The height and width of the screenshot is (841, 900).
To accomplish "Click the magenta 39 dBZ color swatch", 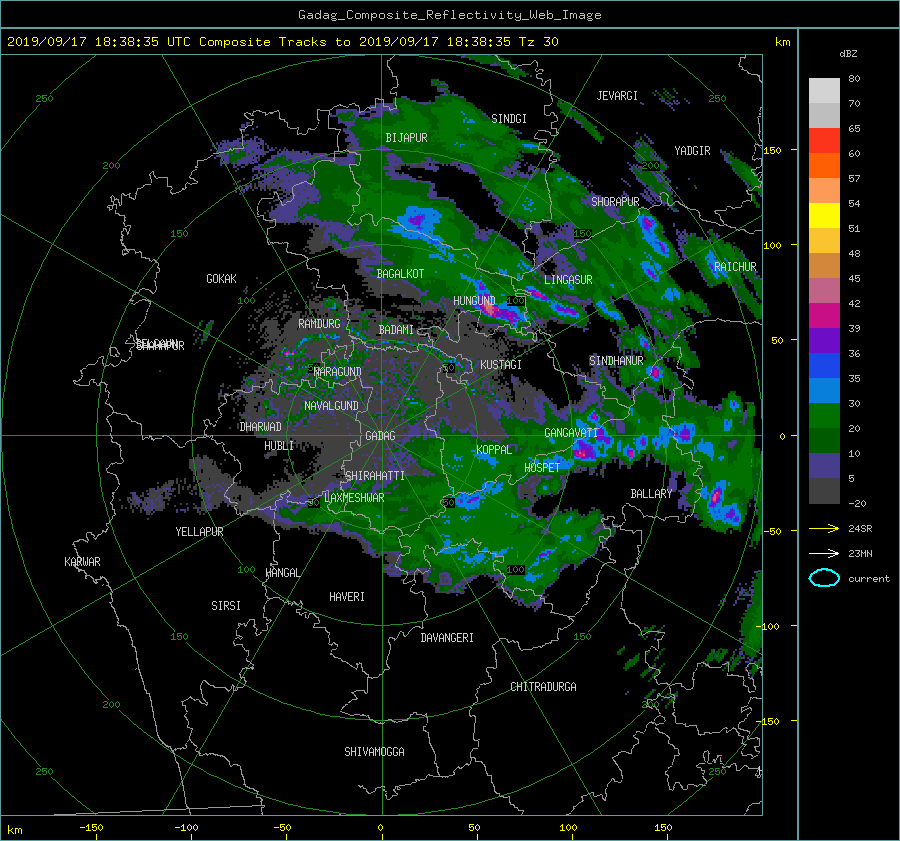I will (x=824, y=316).
